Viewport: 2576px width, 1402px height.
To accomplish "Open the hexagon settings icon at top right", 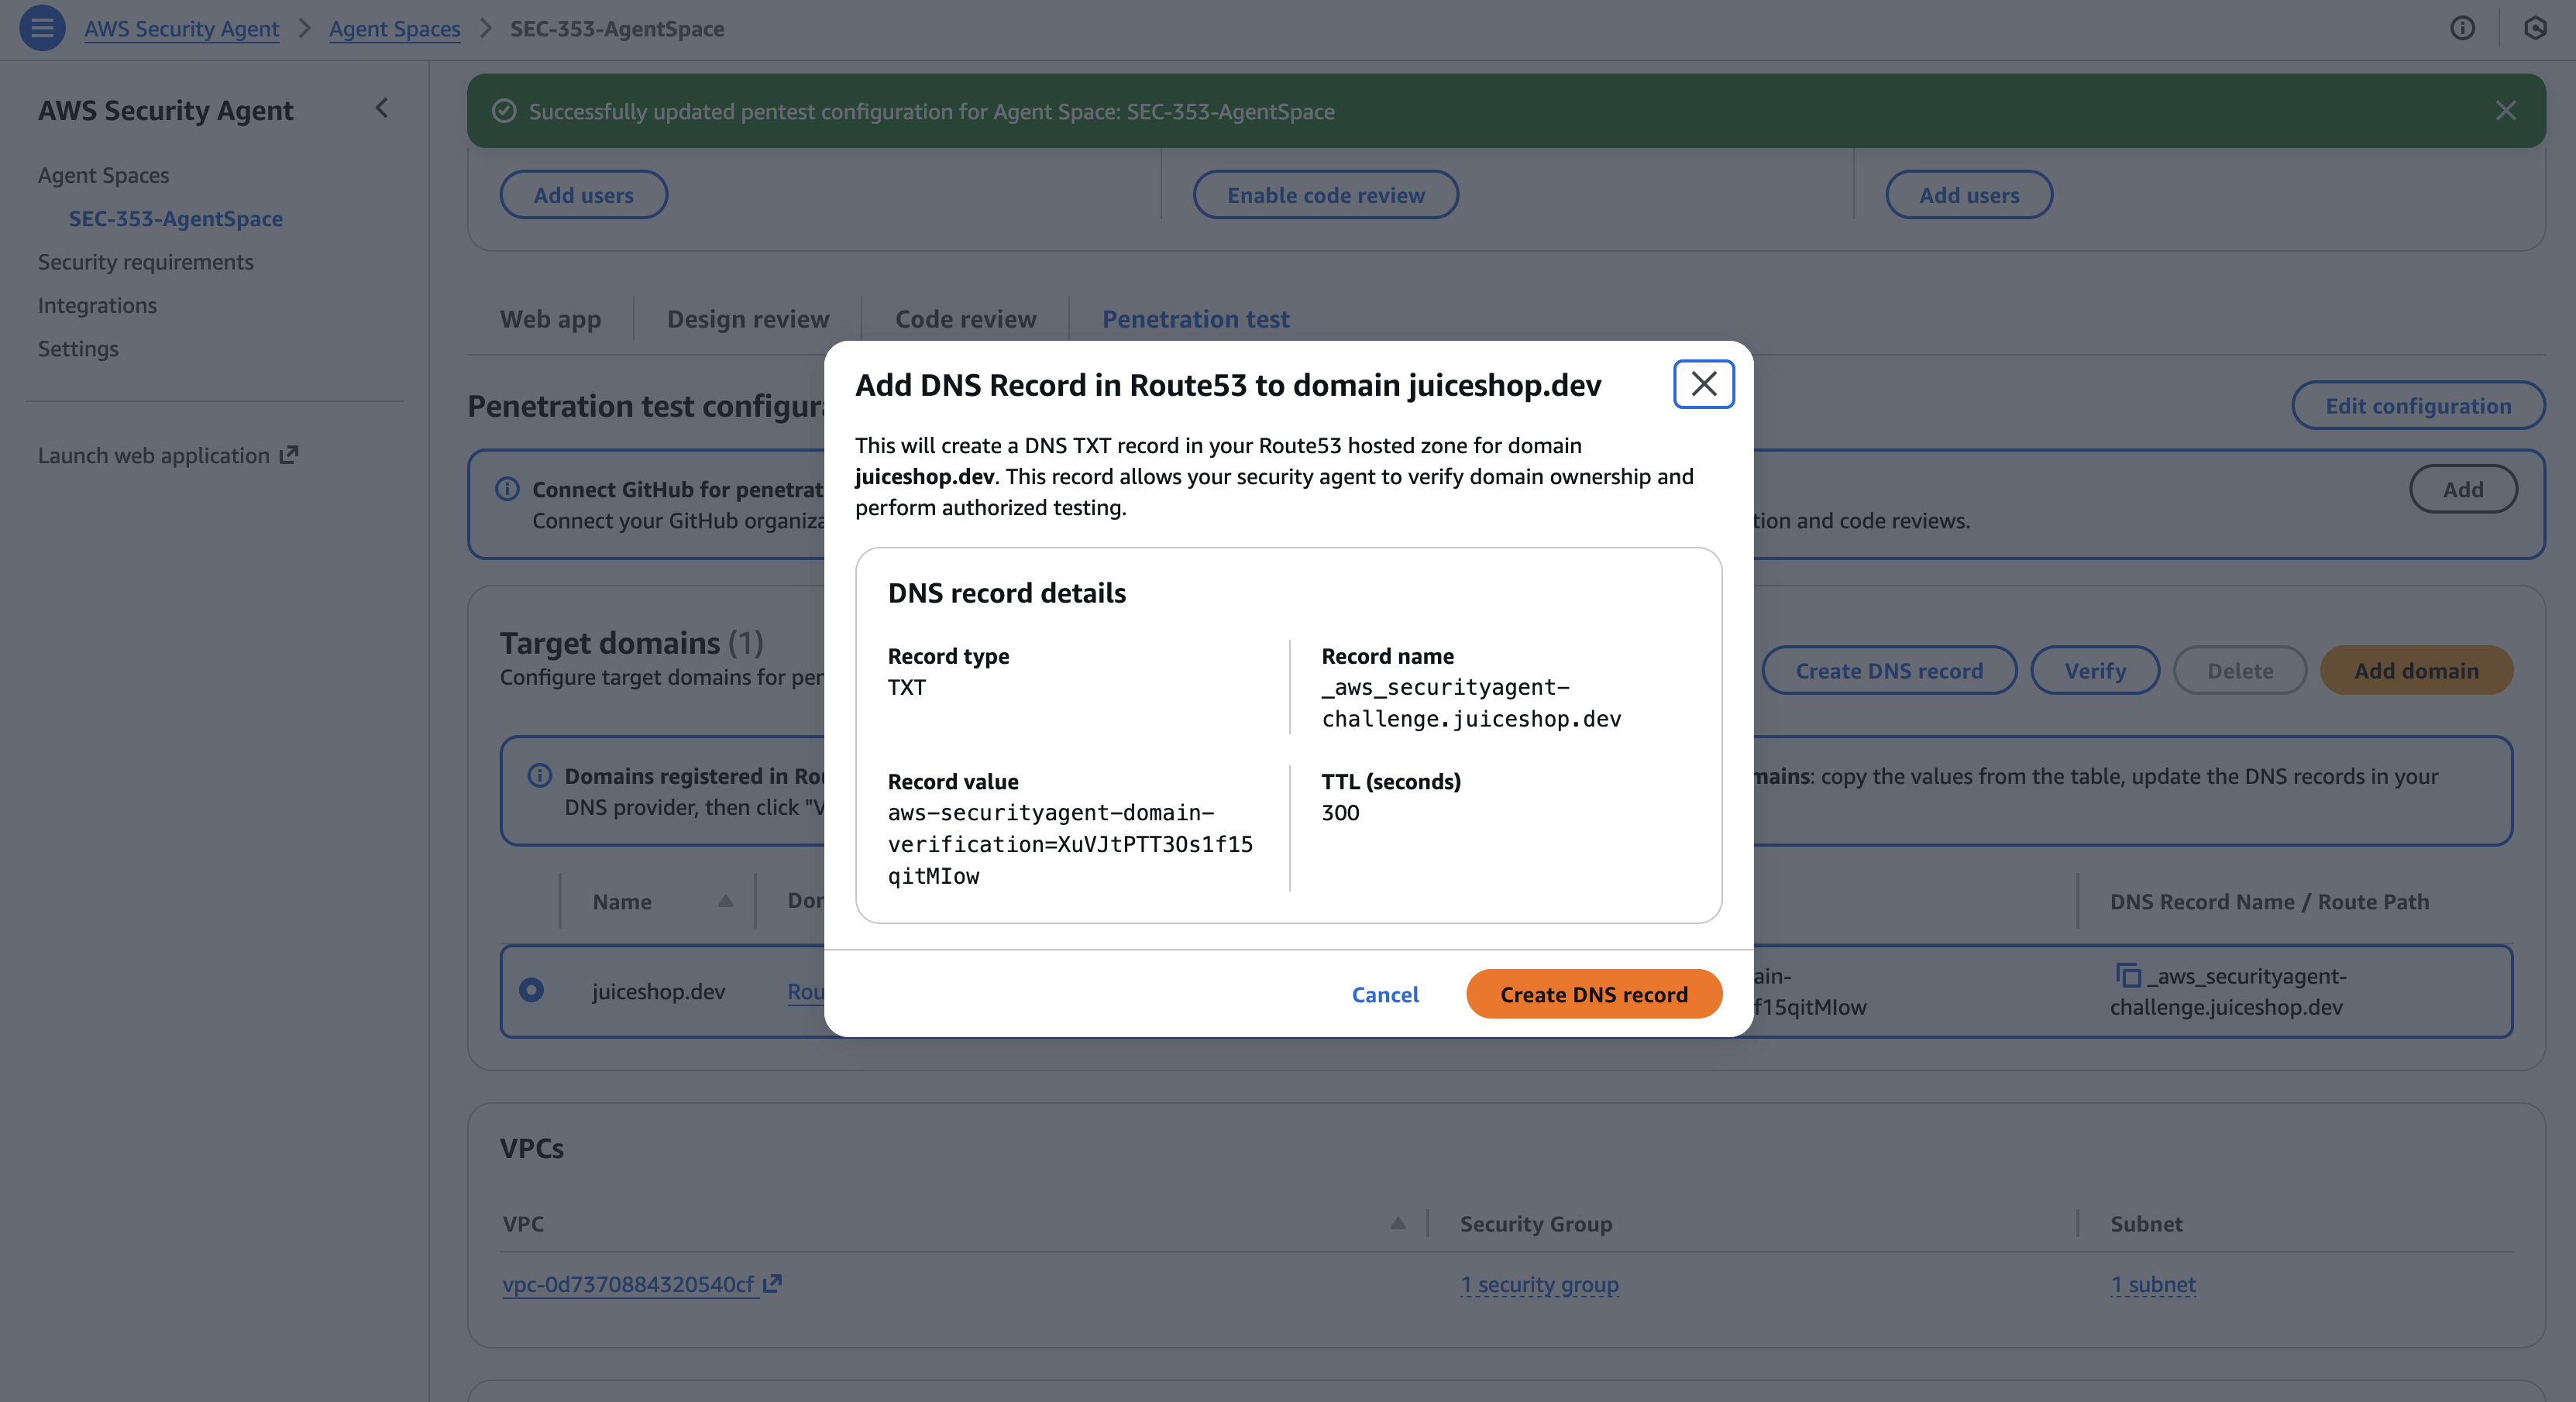I will pos(2534,28).
